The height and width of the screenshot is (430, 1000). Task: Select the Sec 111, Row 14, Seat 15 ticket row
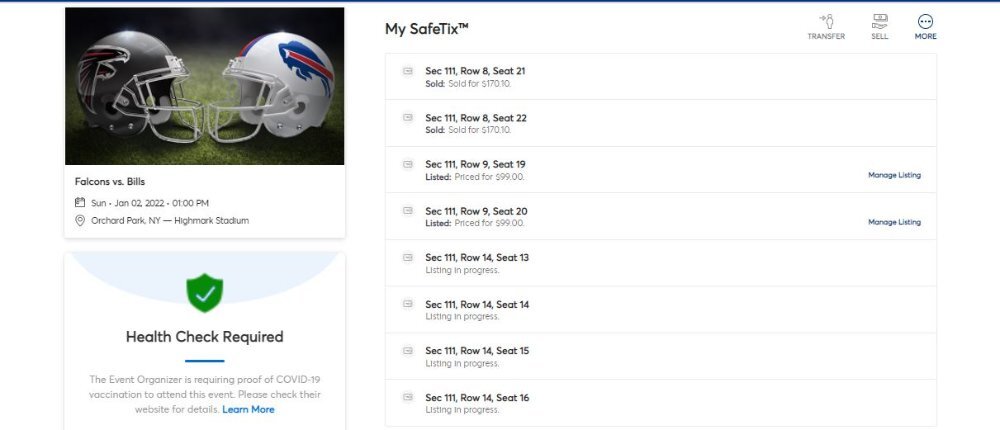point(661,357)
